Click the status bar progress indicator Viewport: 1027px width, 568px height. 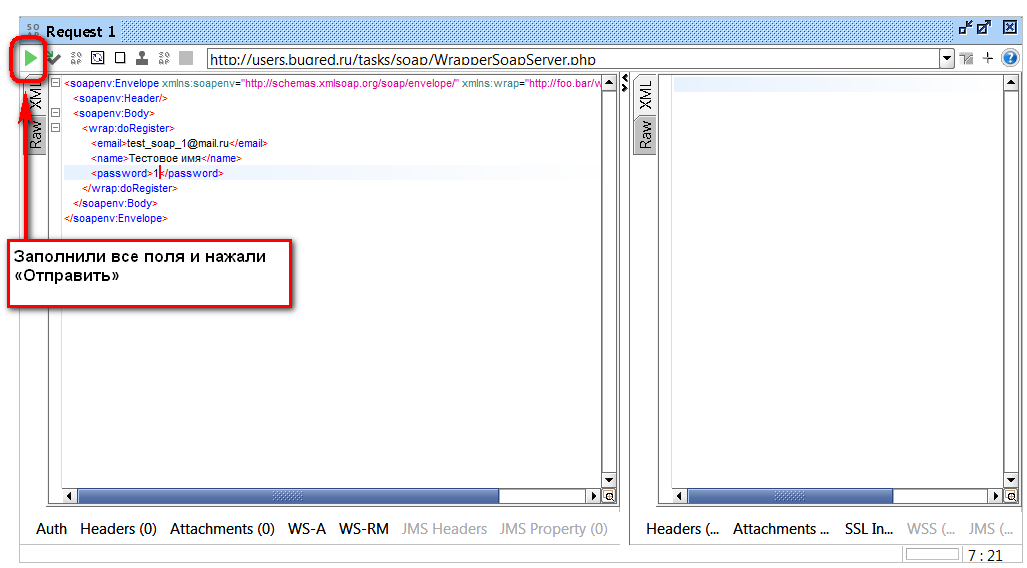pyautogui.click(x=932, y=554)
